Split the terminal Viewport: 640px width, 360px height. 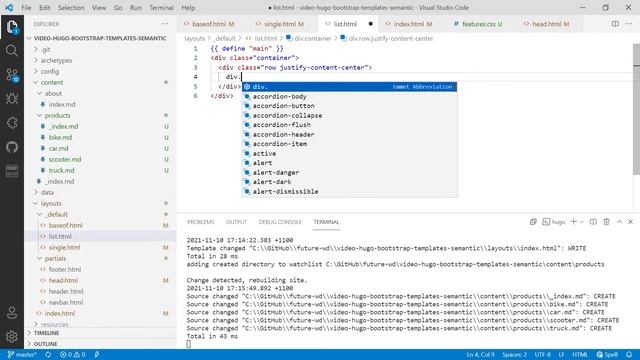(x=593, y=222)
